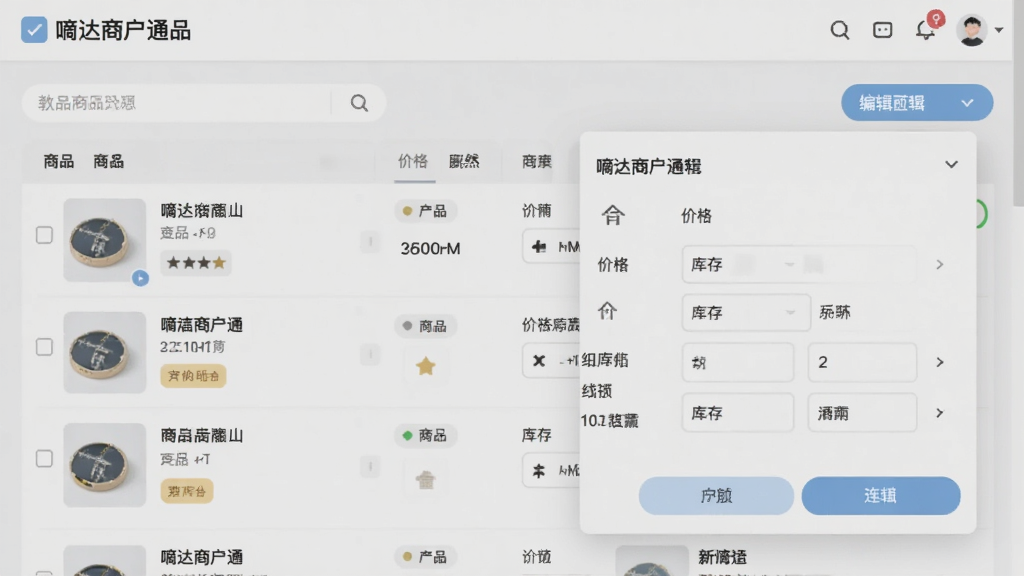The image size is (1024, 576).
Task: Click the info handle in first product row
Action: coord(370,242)
